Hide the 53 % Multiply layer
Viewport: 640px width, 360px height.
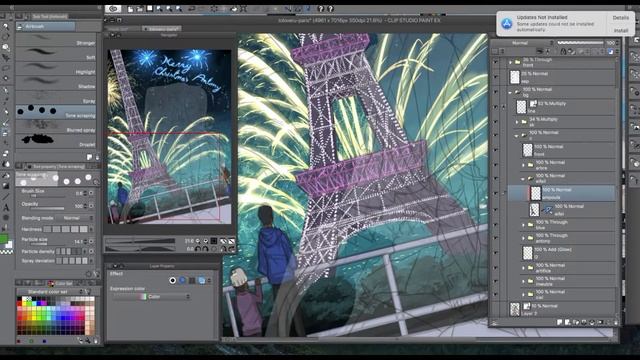pyautogui.click(x=496, y=107)
